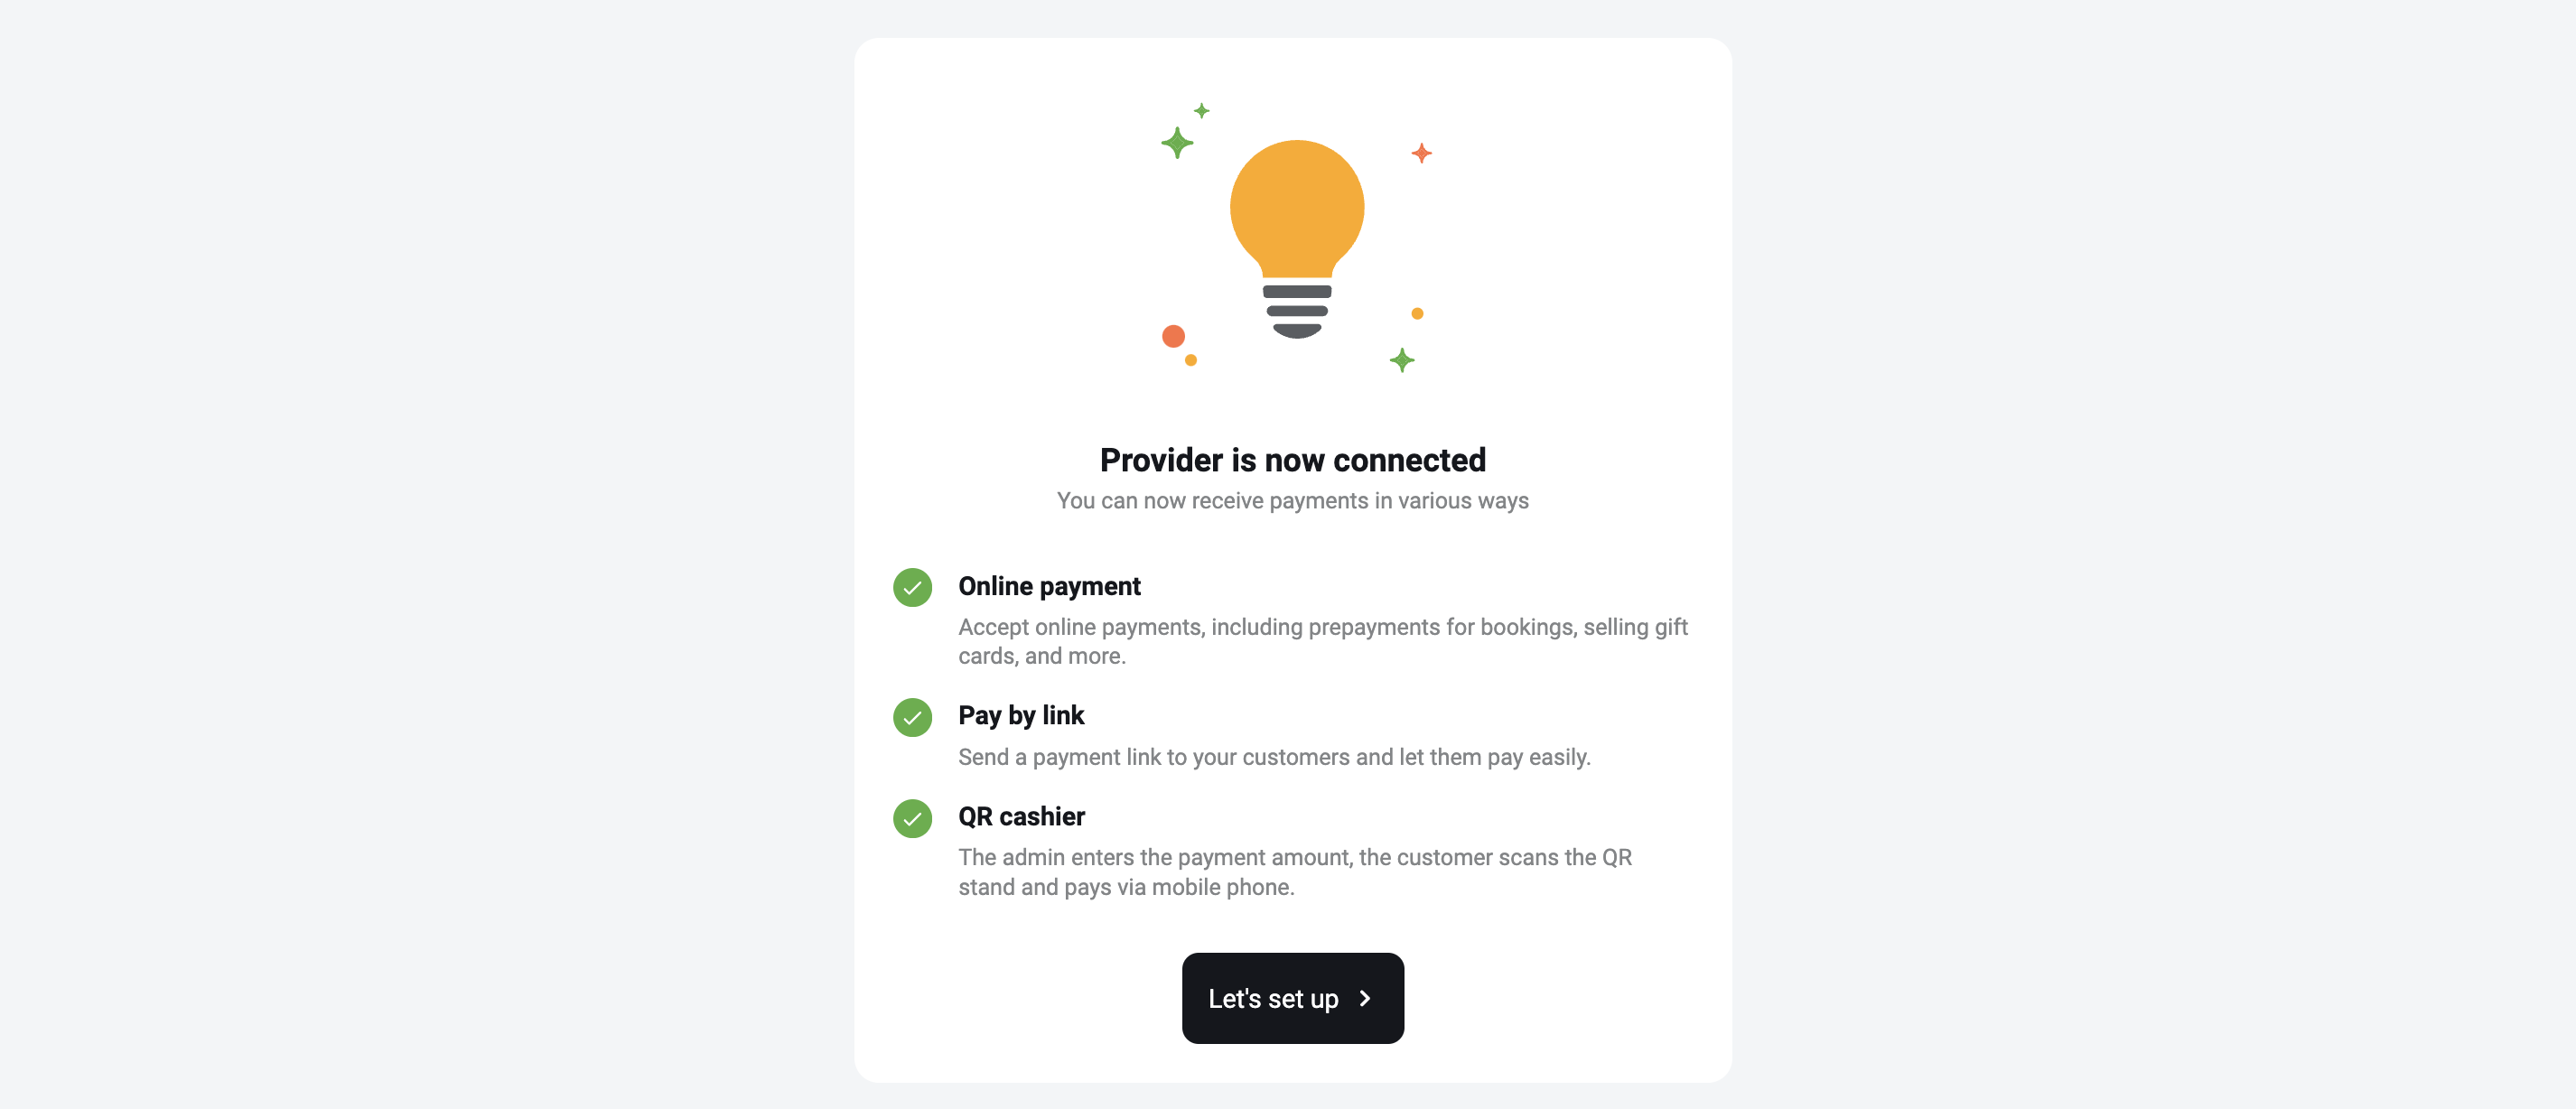Click the Provider is now connected title
The height and width of the screenshot is (1109, 2576).
pyautogui.click(x=1293, y=460)
